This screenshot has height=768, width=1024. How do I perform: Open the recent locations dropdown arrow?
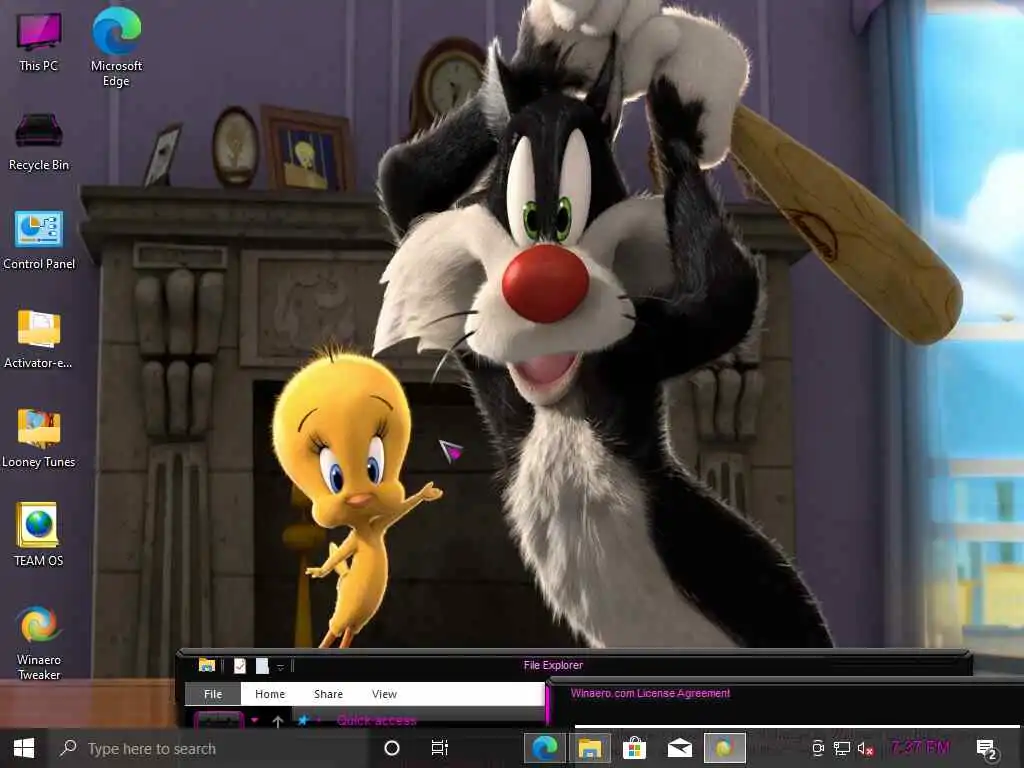coord(255,720)
